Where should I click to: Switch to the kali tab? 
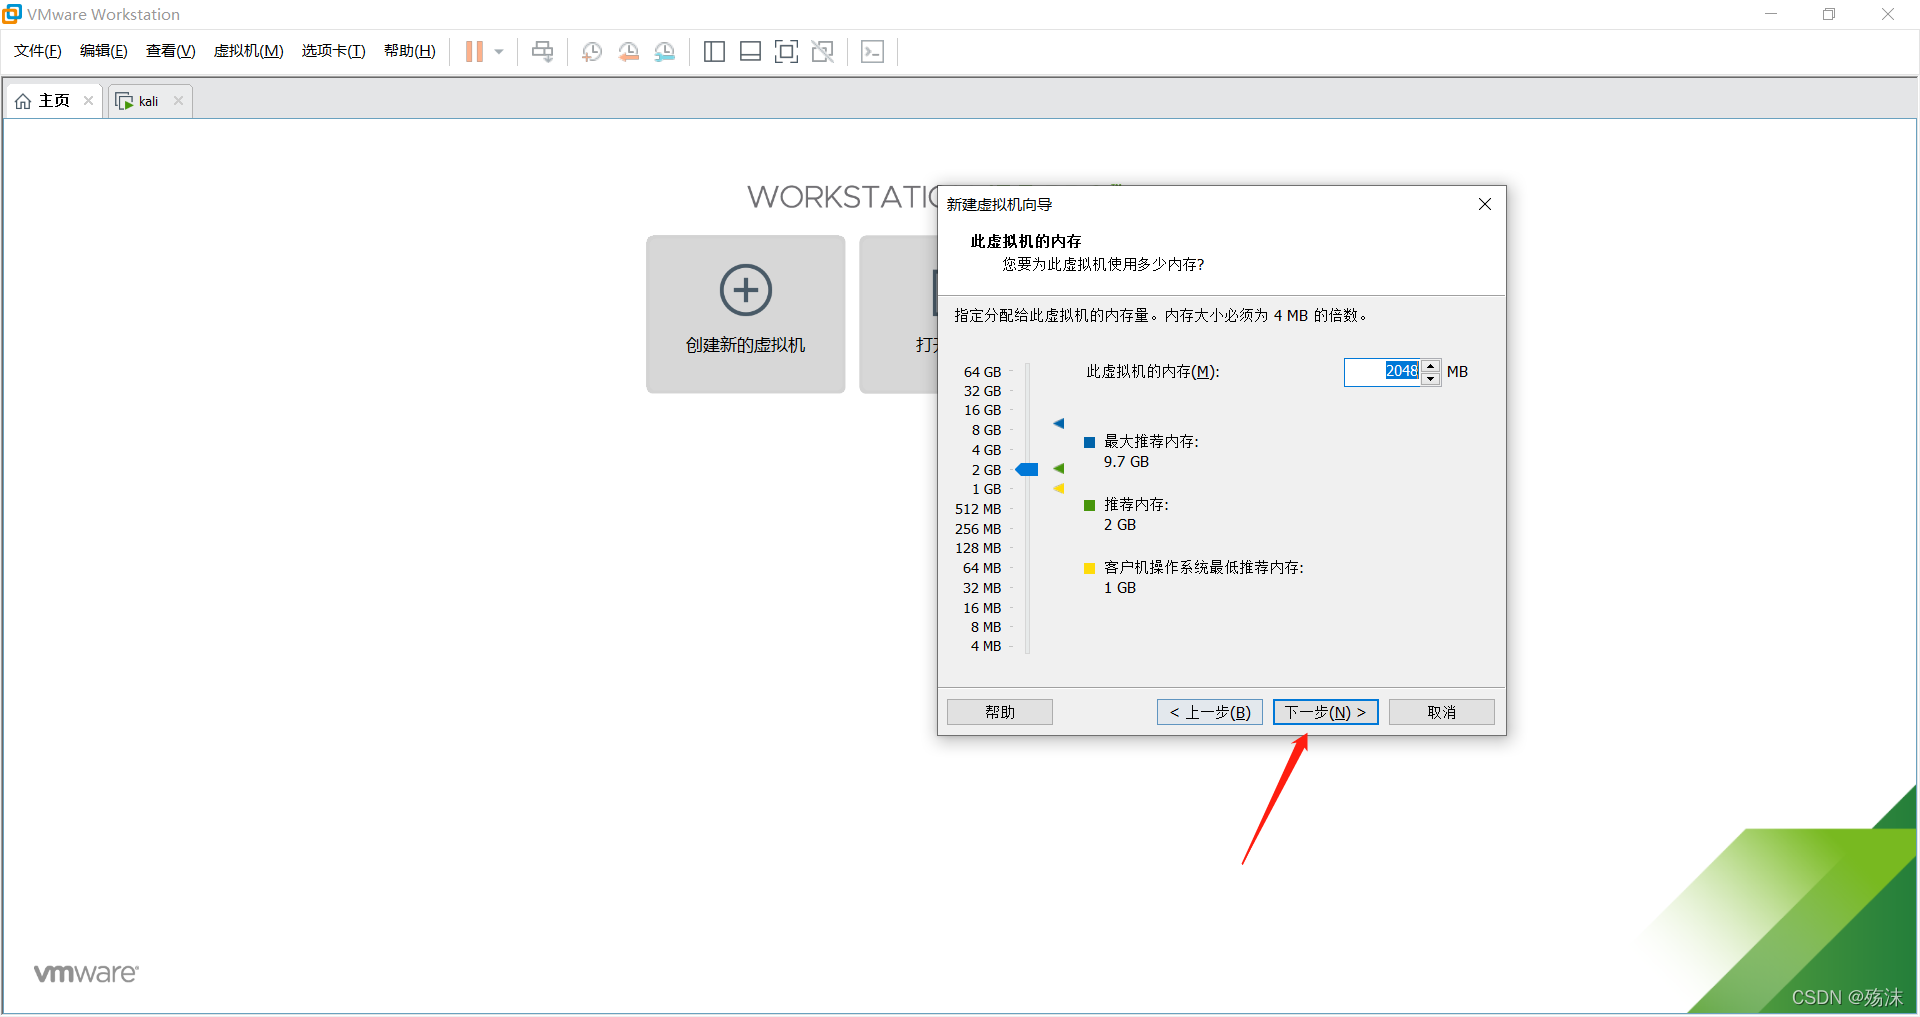pos(148,101)
